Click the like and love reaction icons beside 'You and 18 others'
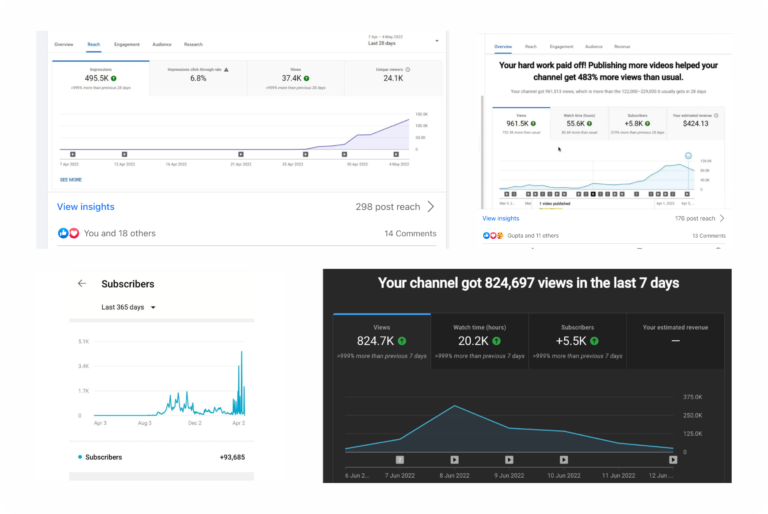The image size is (768, 514). (68, 233)
